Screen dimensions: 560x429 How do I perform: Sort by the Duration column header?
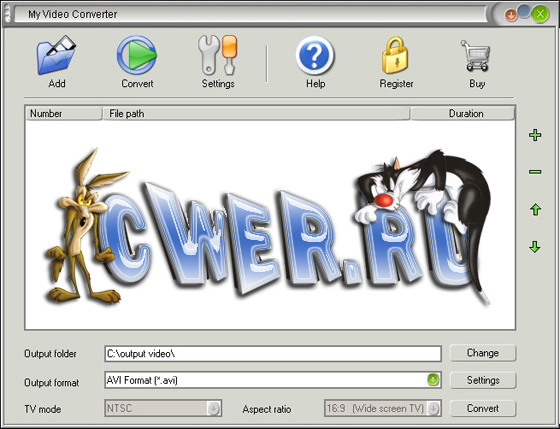pyautogui.click(x=463, y=113)
